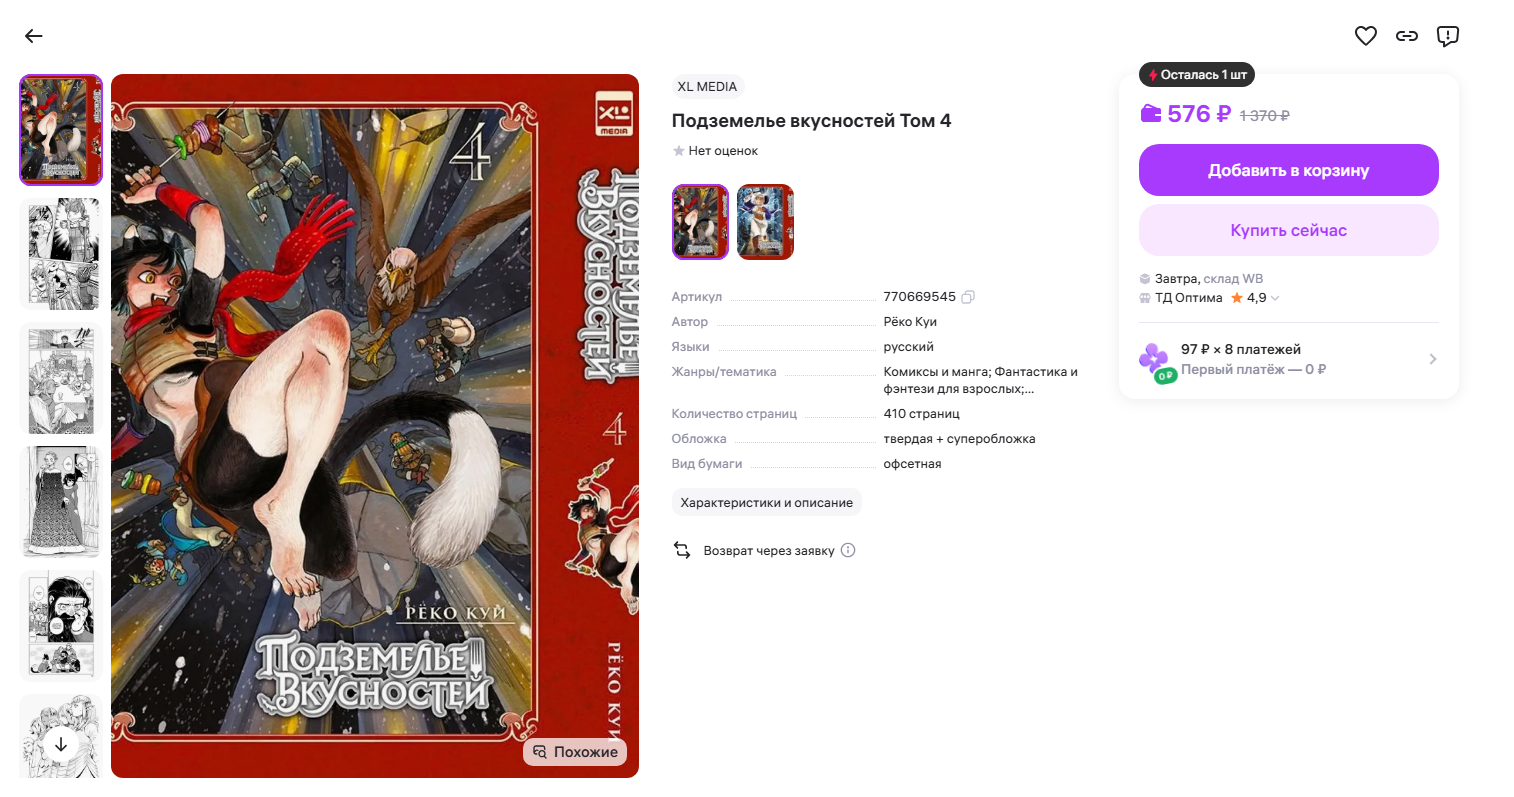Screen dimensions: 1514x797
Task: Add product to favorites with heart icon
Action: point(1365,36)
